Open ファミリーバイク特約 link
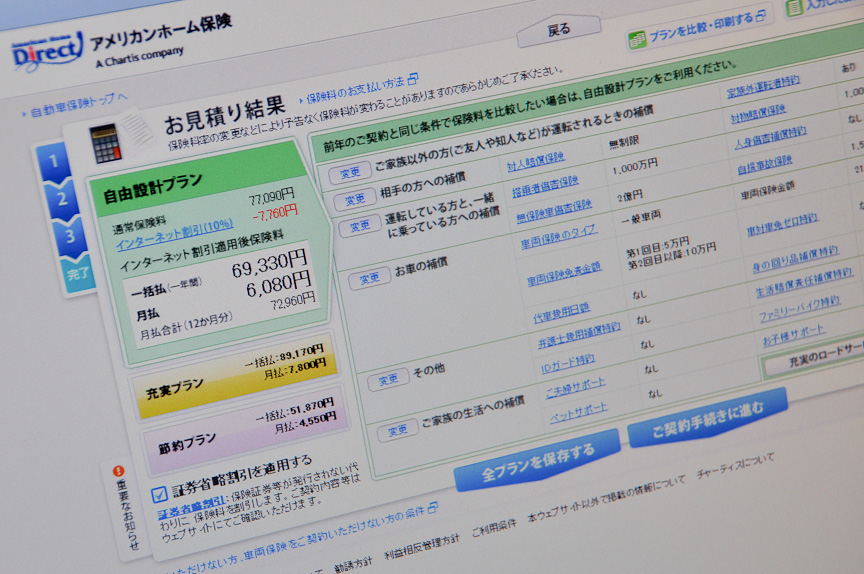Viewport: 864px width, 574px height. [x=799, y=309]
